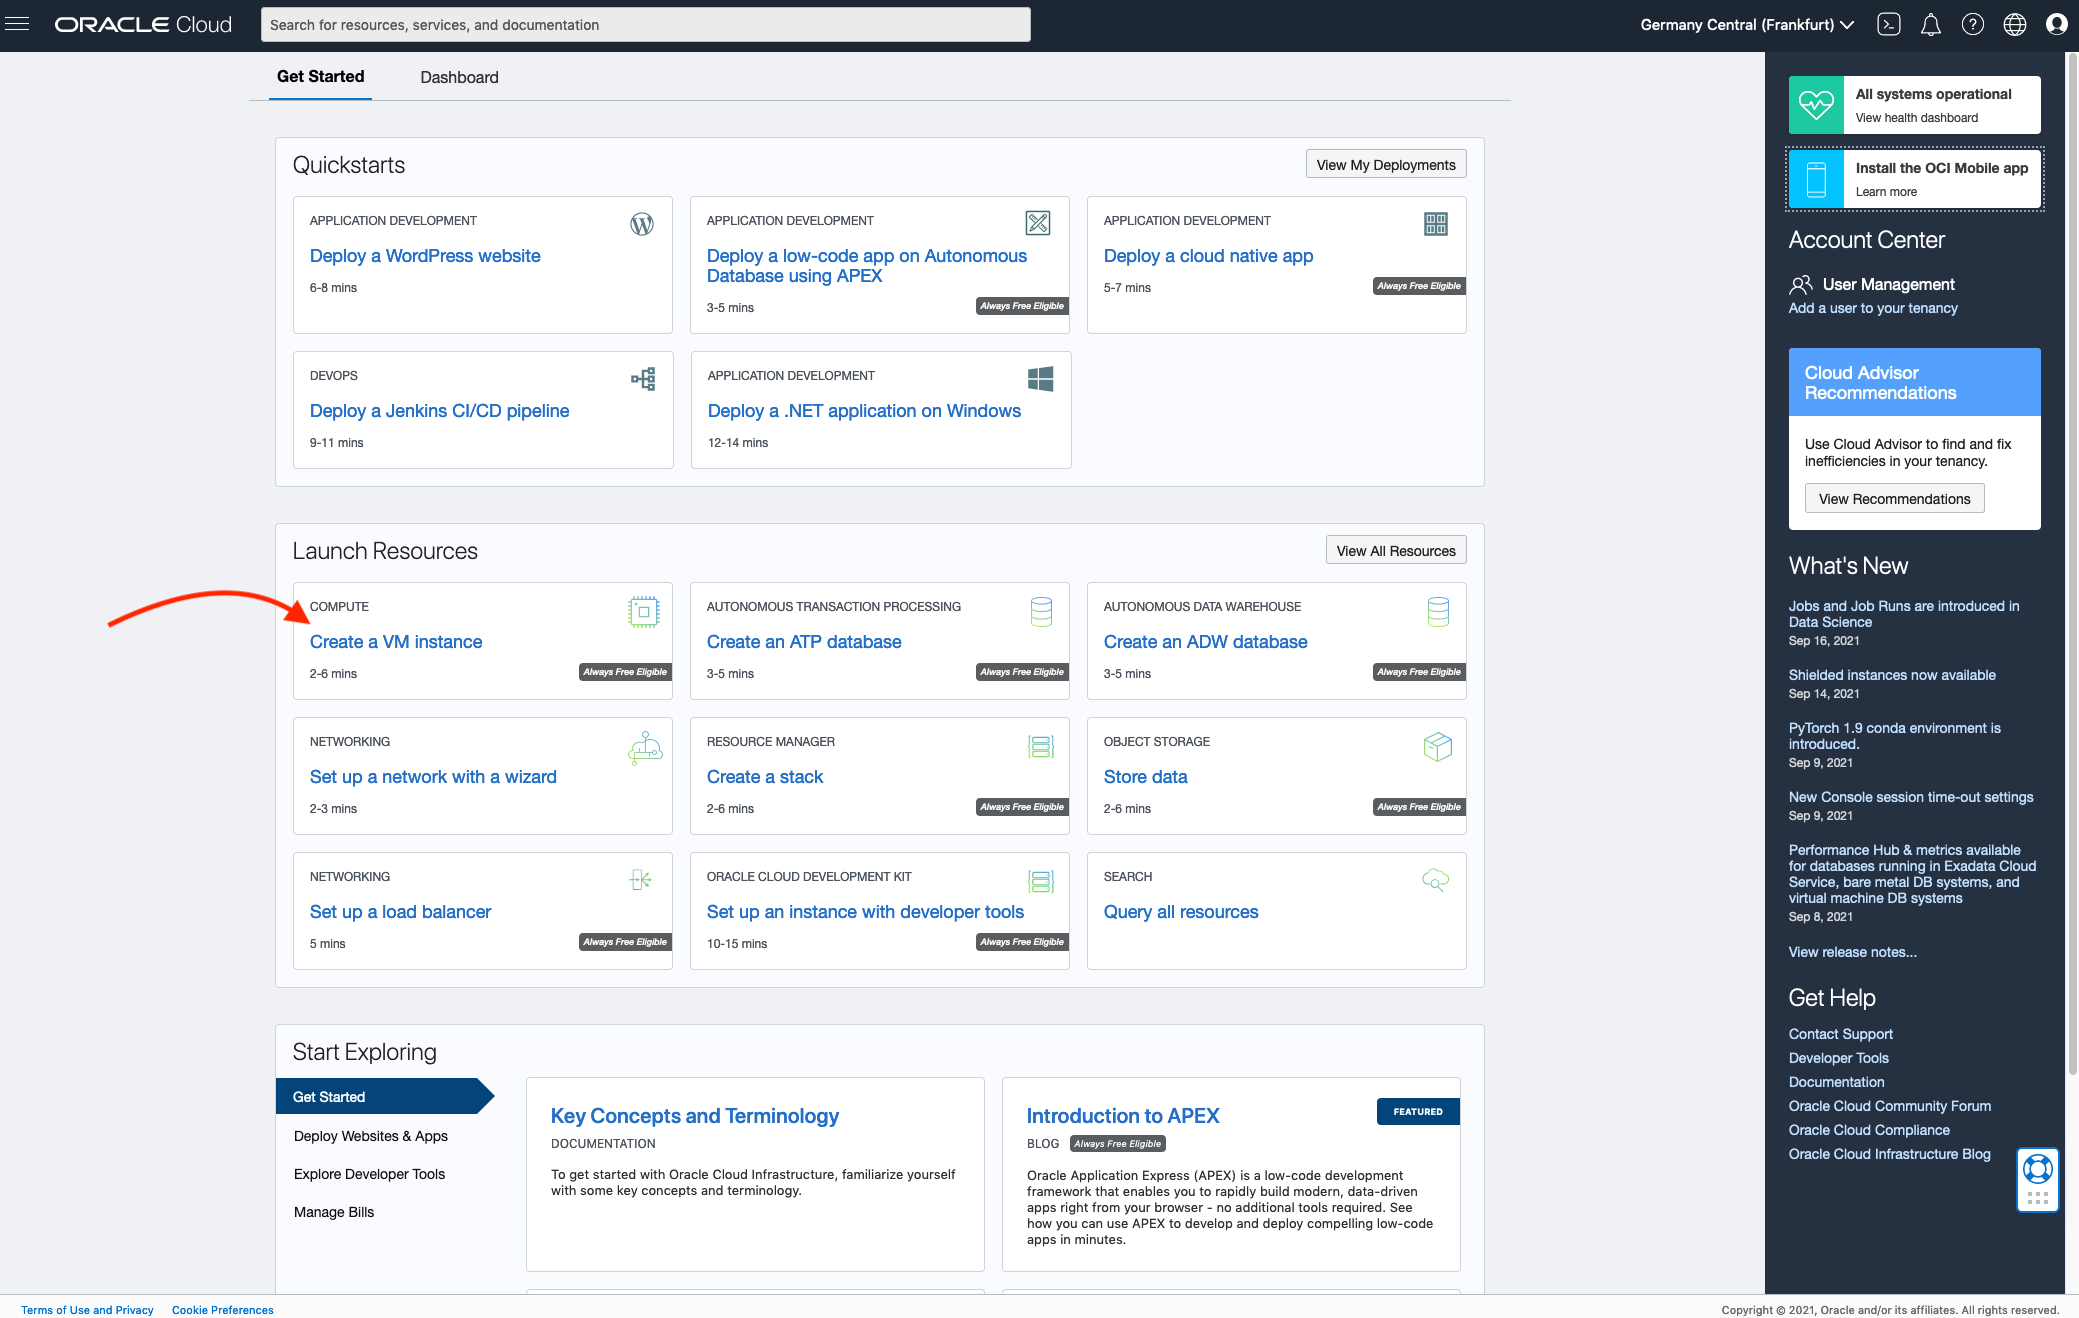
Task: Launch Cloud Shell from the header
Action: point(1888,24)
